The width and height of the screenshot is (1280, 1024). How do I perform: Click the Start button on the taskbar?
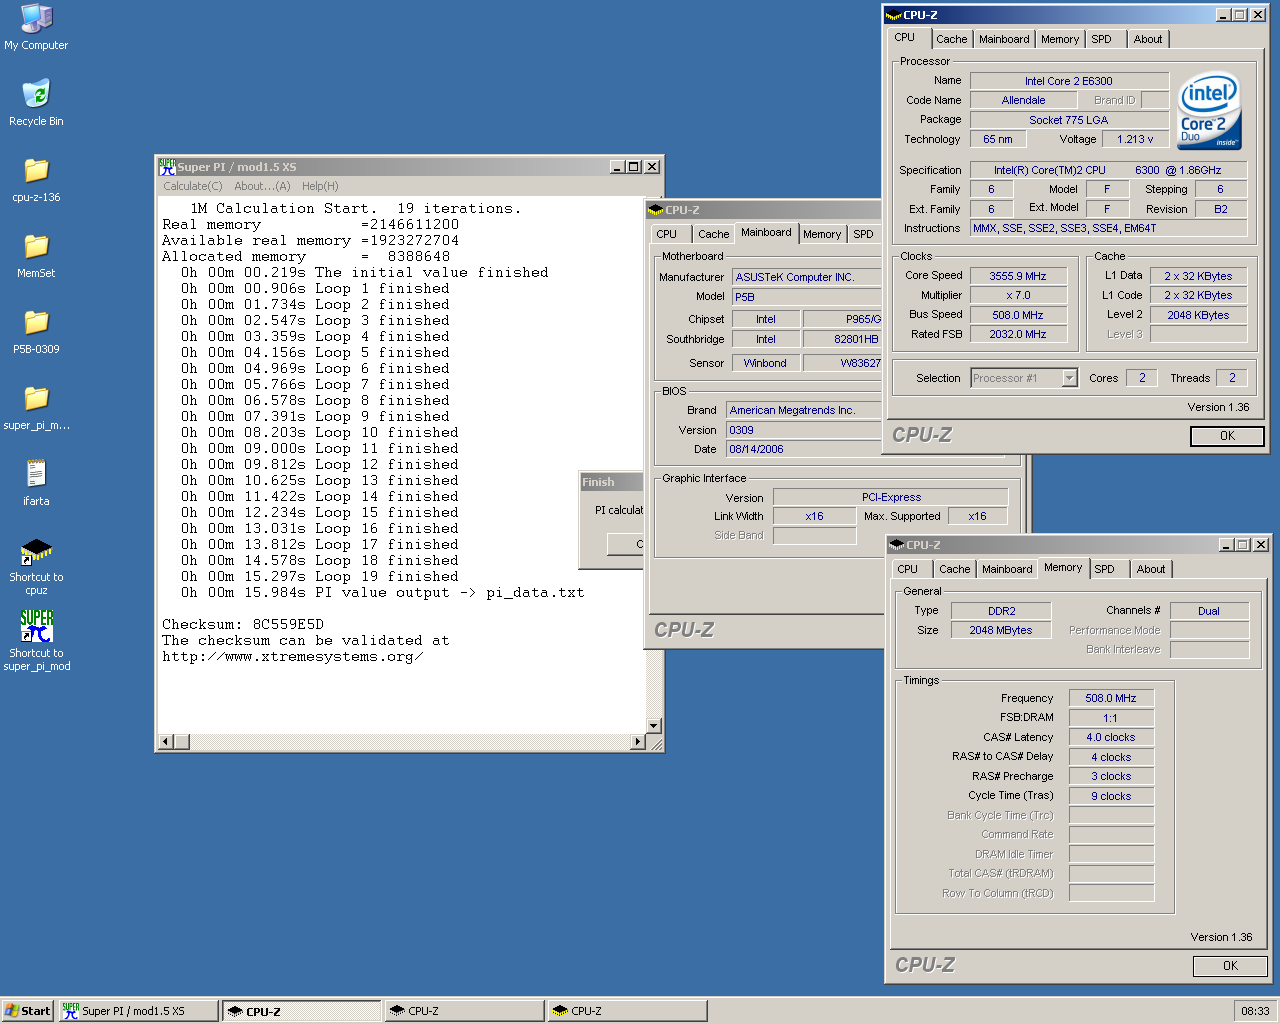pos(27,1011)
